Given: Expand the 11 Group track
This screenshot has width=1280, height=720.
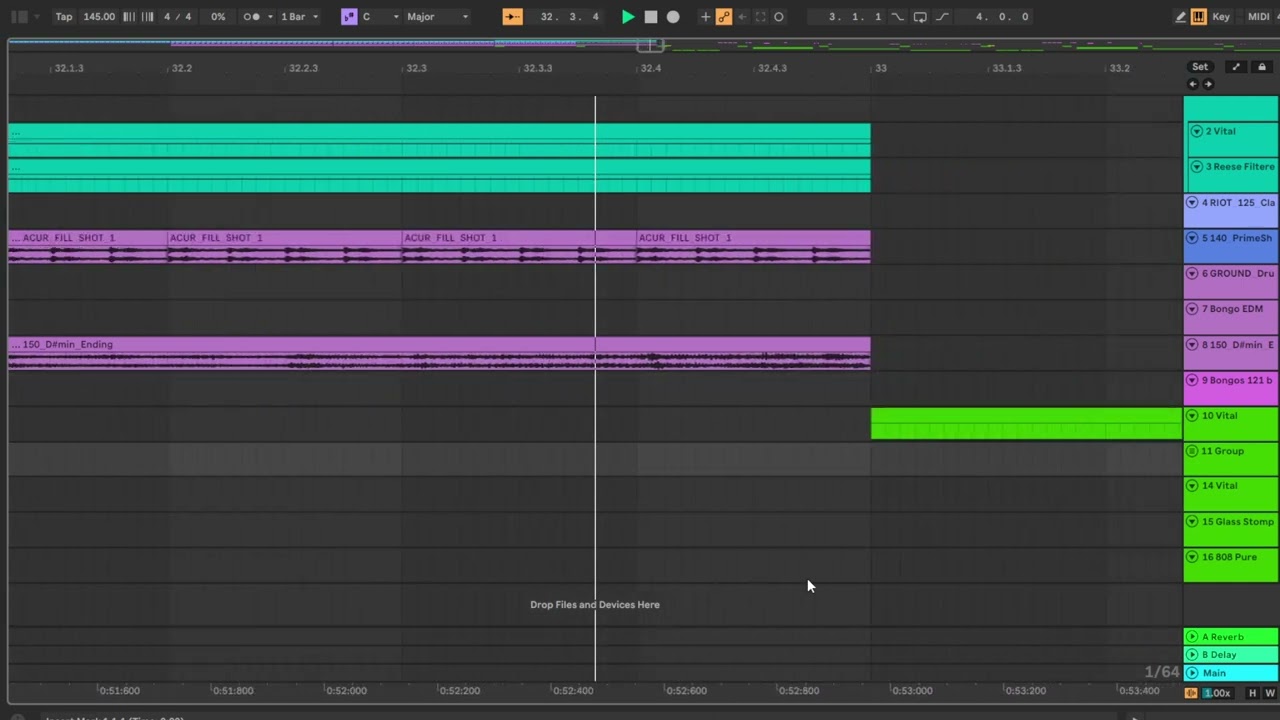Looking at the screenshot, I should coord(1192,451).
